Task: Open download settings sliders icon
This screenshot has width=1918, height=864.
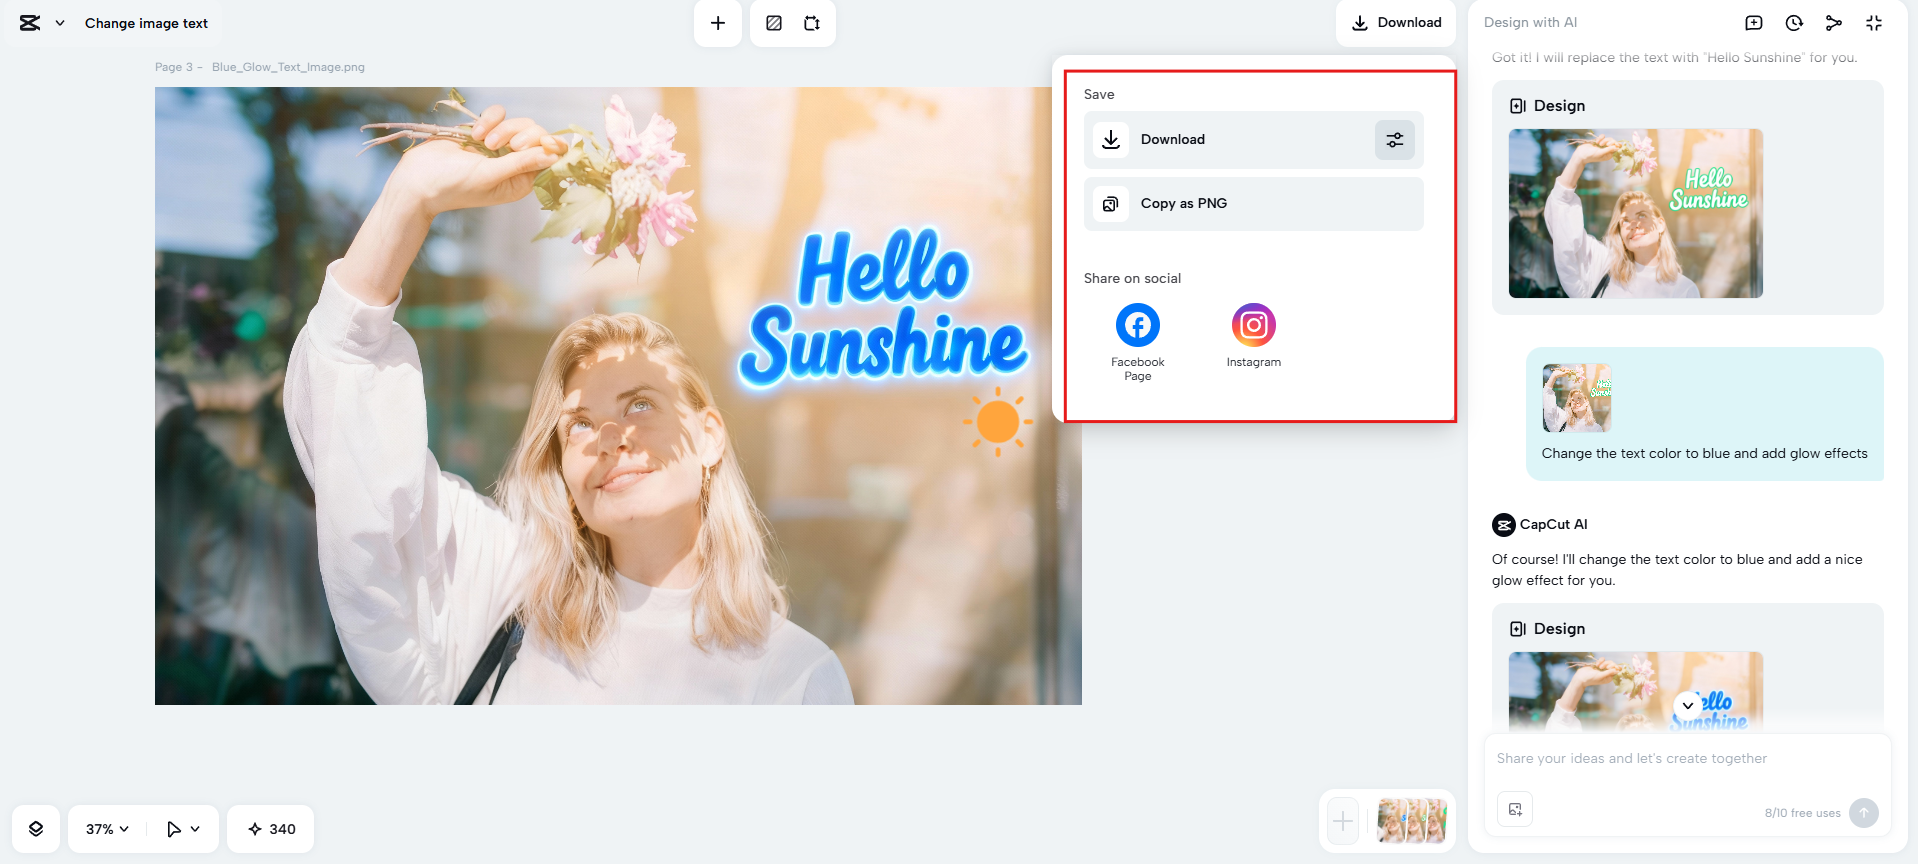Action: pos(1395,140)
